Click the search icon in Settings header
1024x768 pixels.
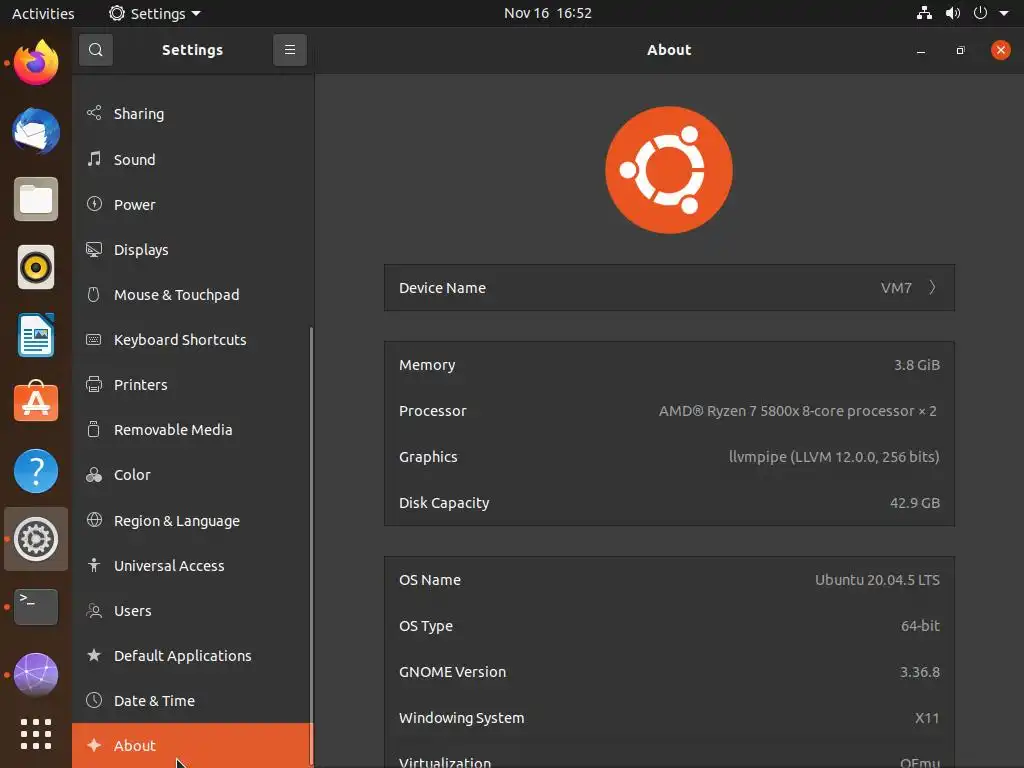(95, 50)
